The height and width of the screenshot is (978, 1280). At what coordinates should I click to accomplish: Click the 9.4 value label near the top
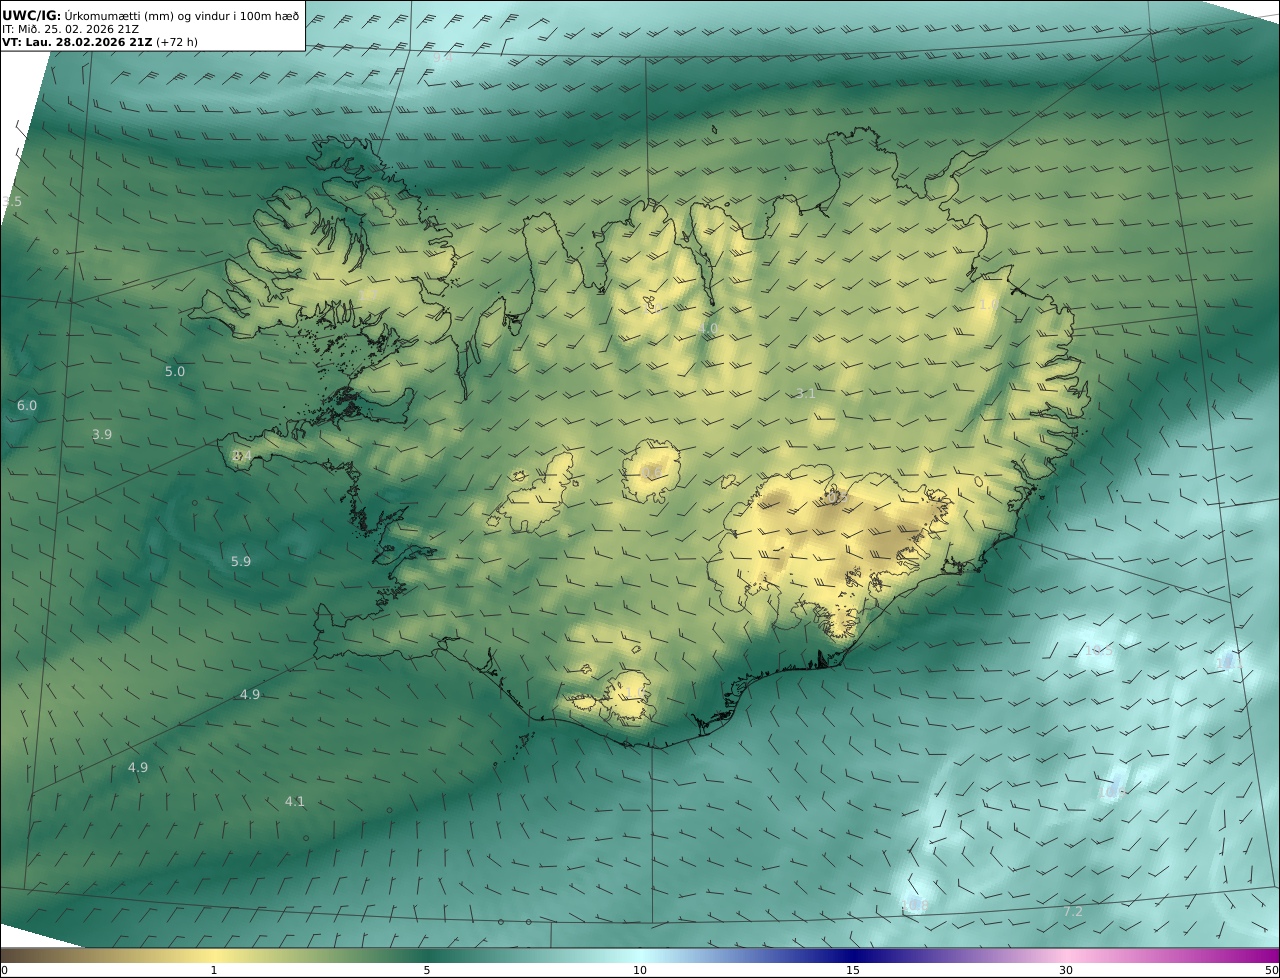[x=442, y=58]
